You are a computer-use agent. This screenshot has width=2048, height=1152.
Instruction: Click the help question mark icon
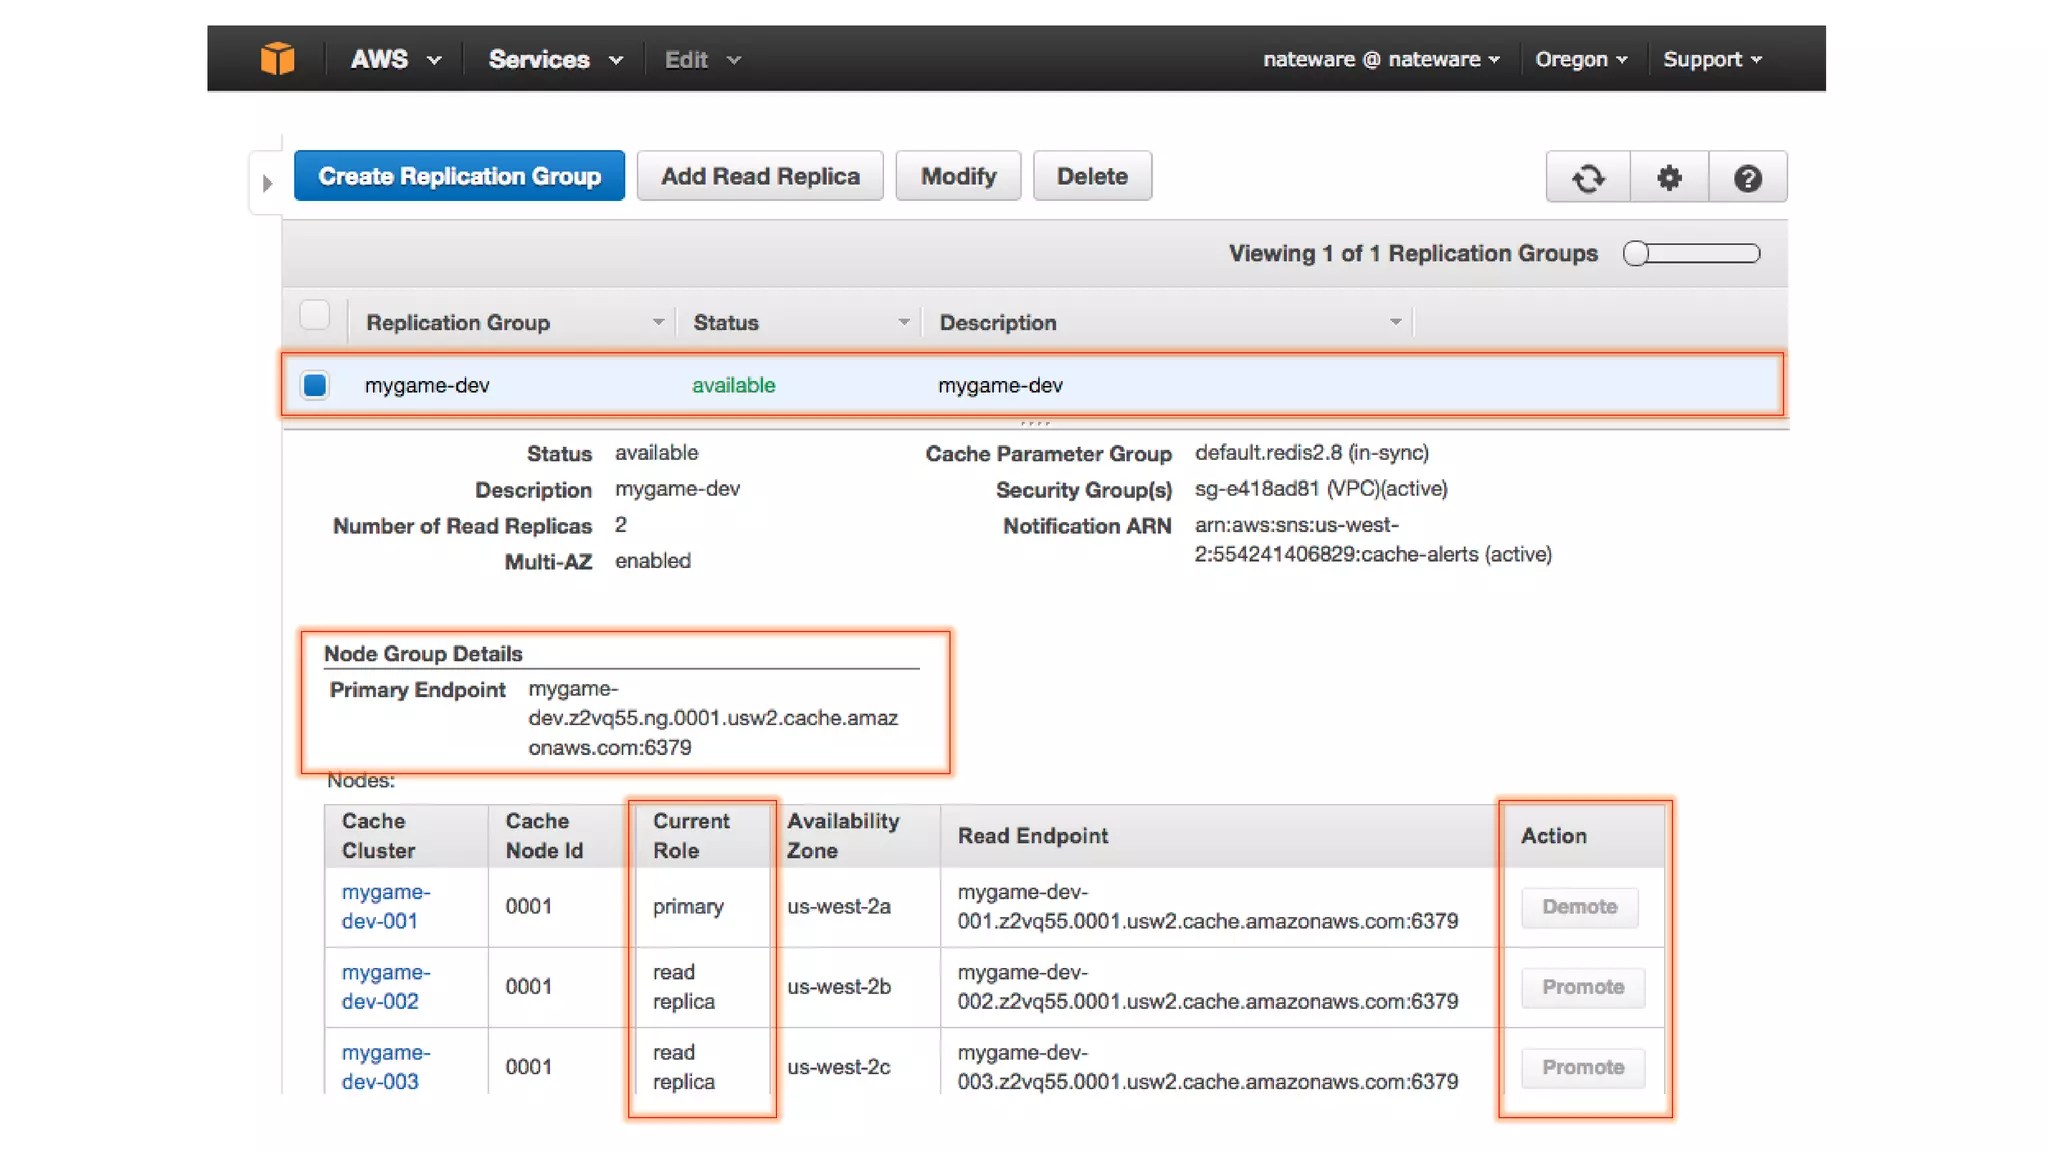(1747, 178)
